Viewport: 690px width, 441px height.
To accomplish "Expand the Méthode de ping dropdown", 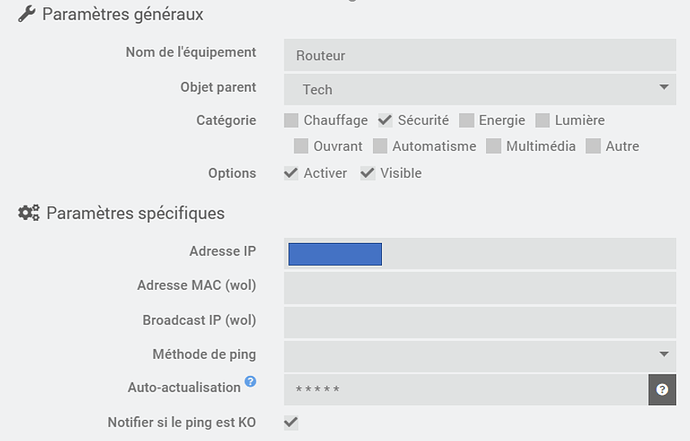I will coord(480,354).
